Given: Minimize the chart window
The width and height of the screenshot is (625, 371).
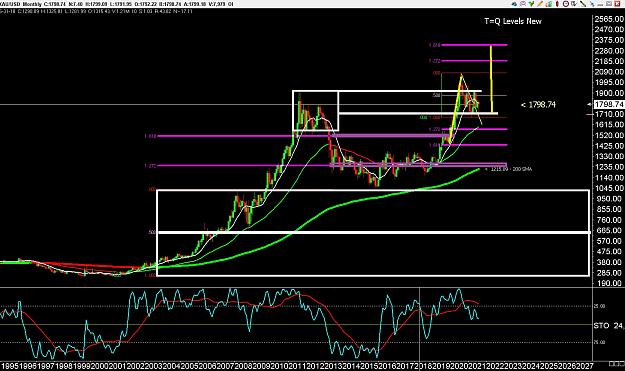Looking at the screenshot, I should point(600,4).
